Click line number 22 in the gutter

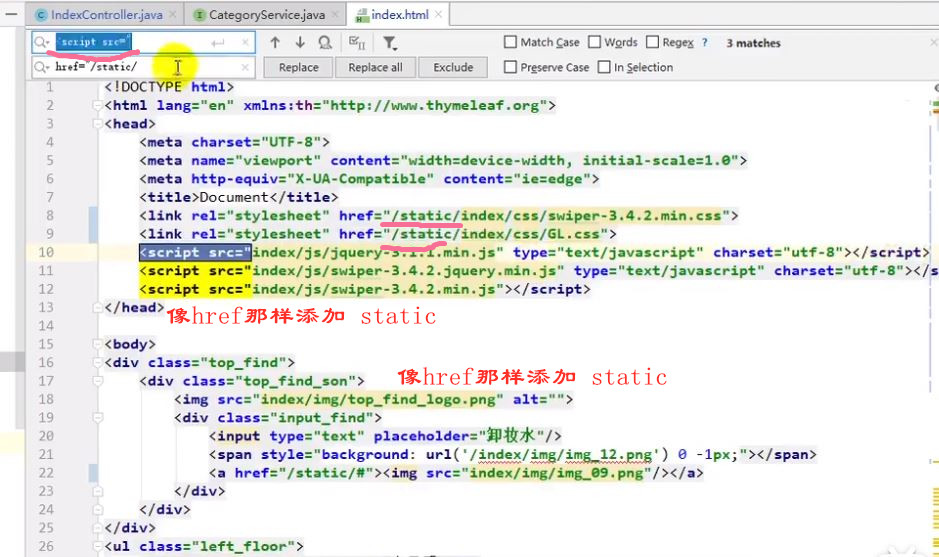coord(46,473)
